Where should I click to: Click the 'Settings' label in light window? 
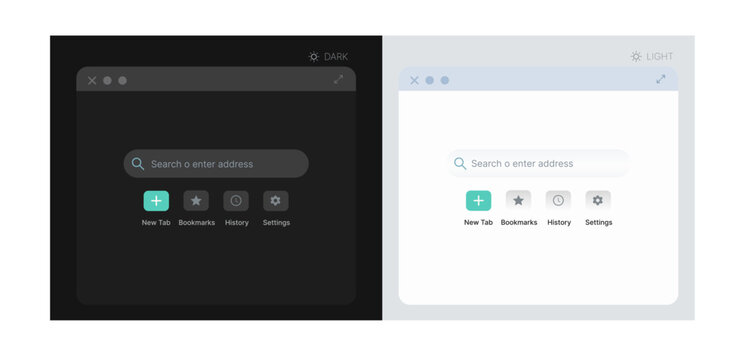click(599, 222)
